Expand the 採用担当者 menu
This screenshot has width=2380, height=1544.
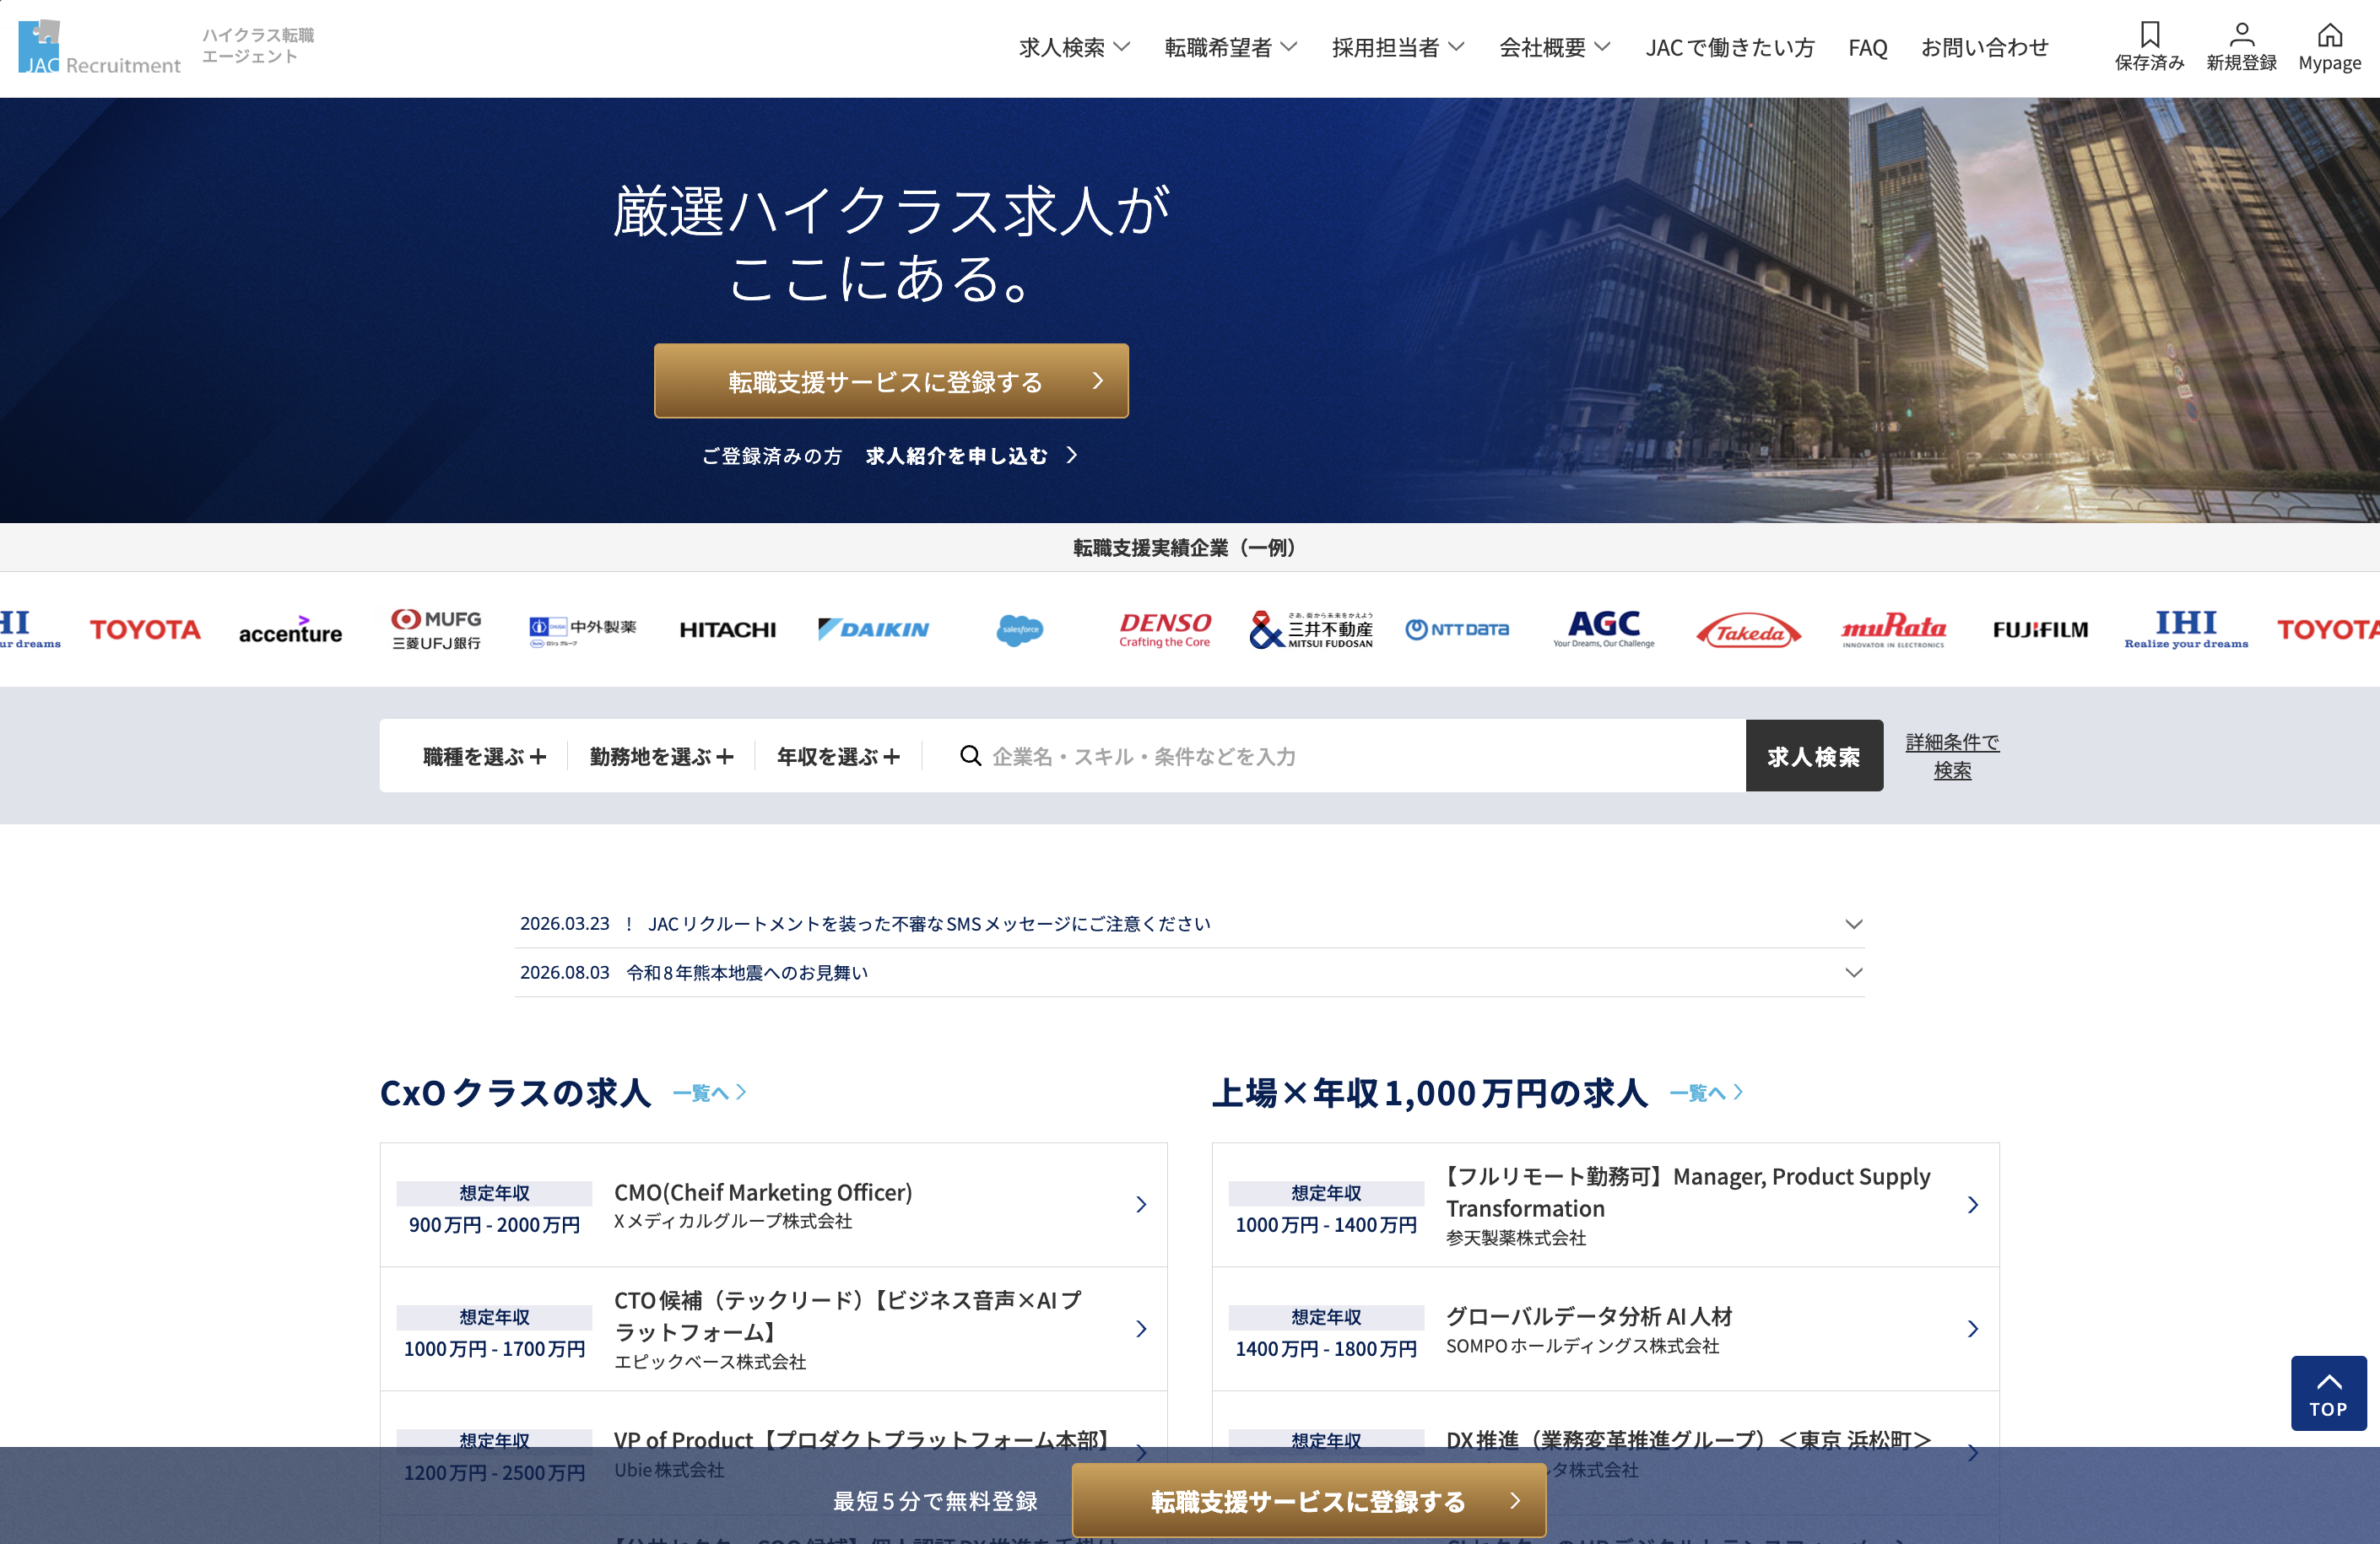coord(1398,47)
